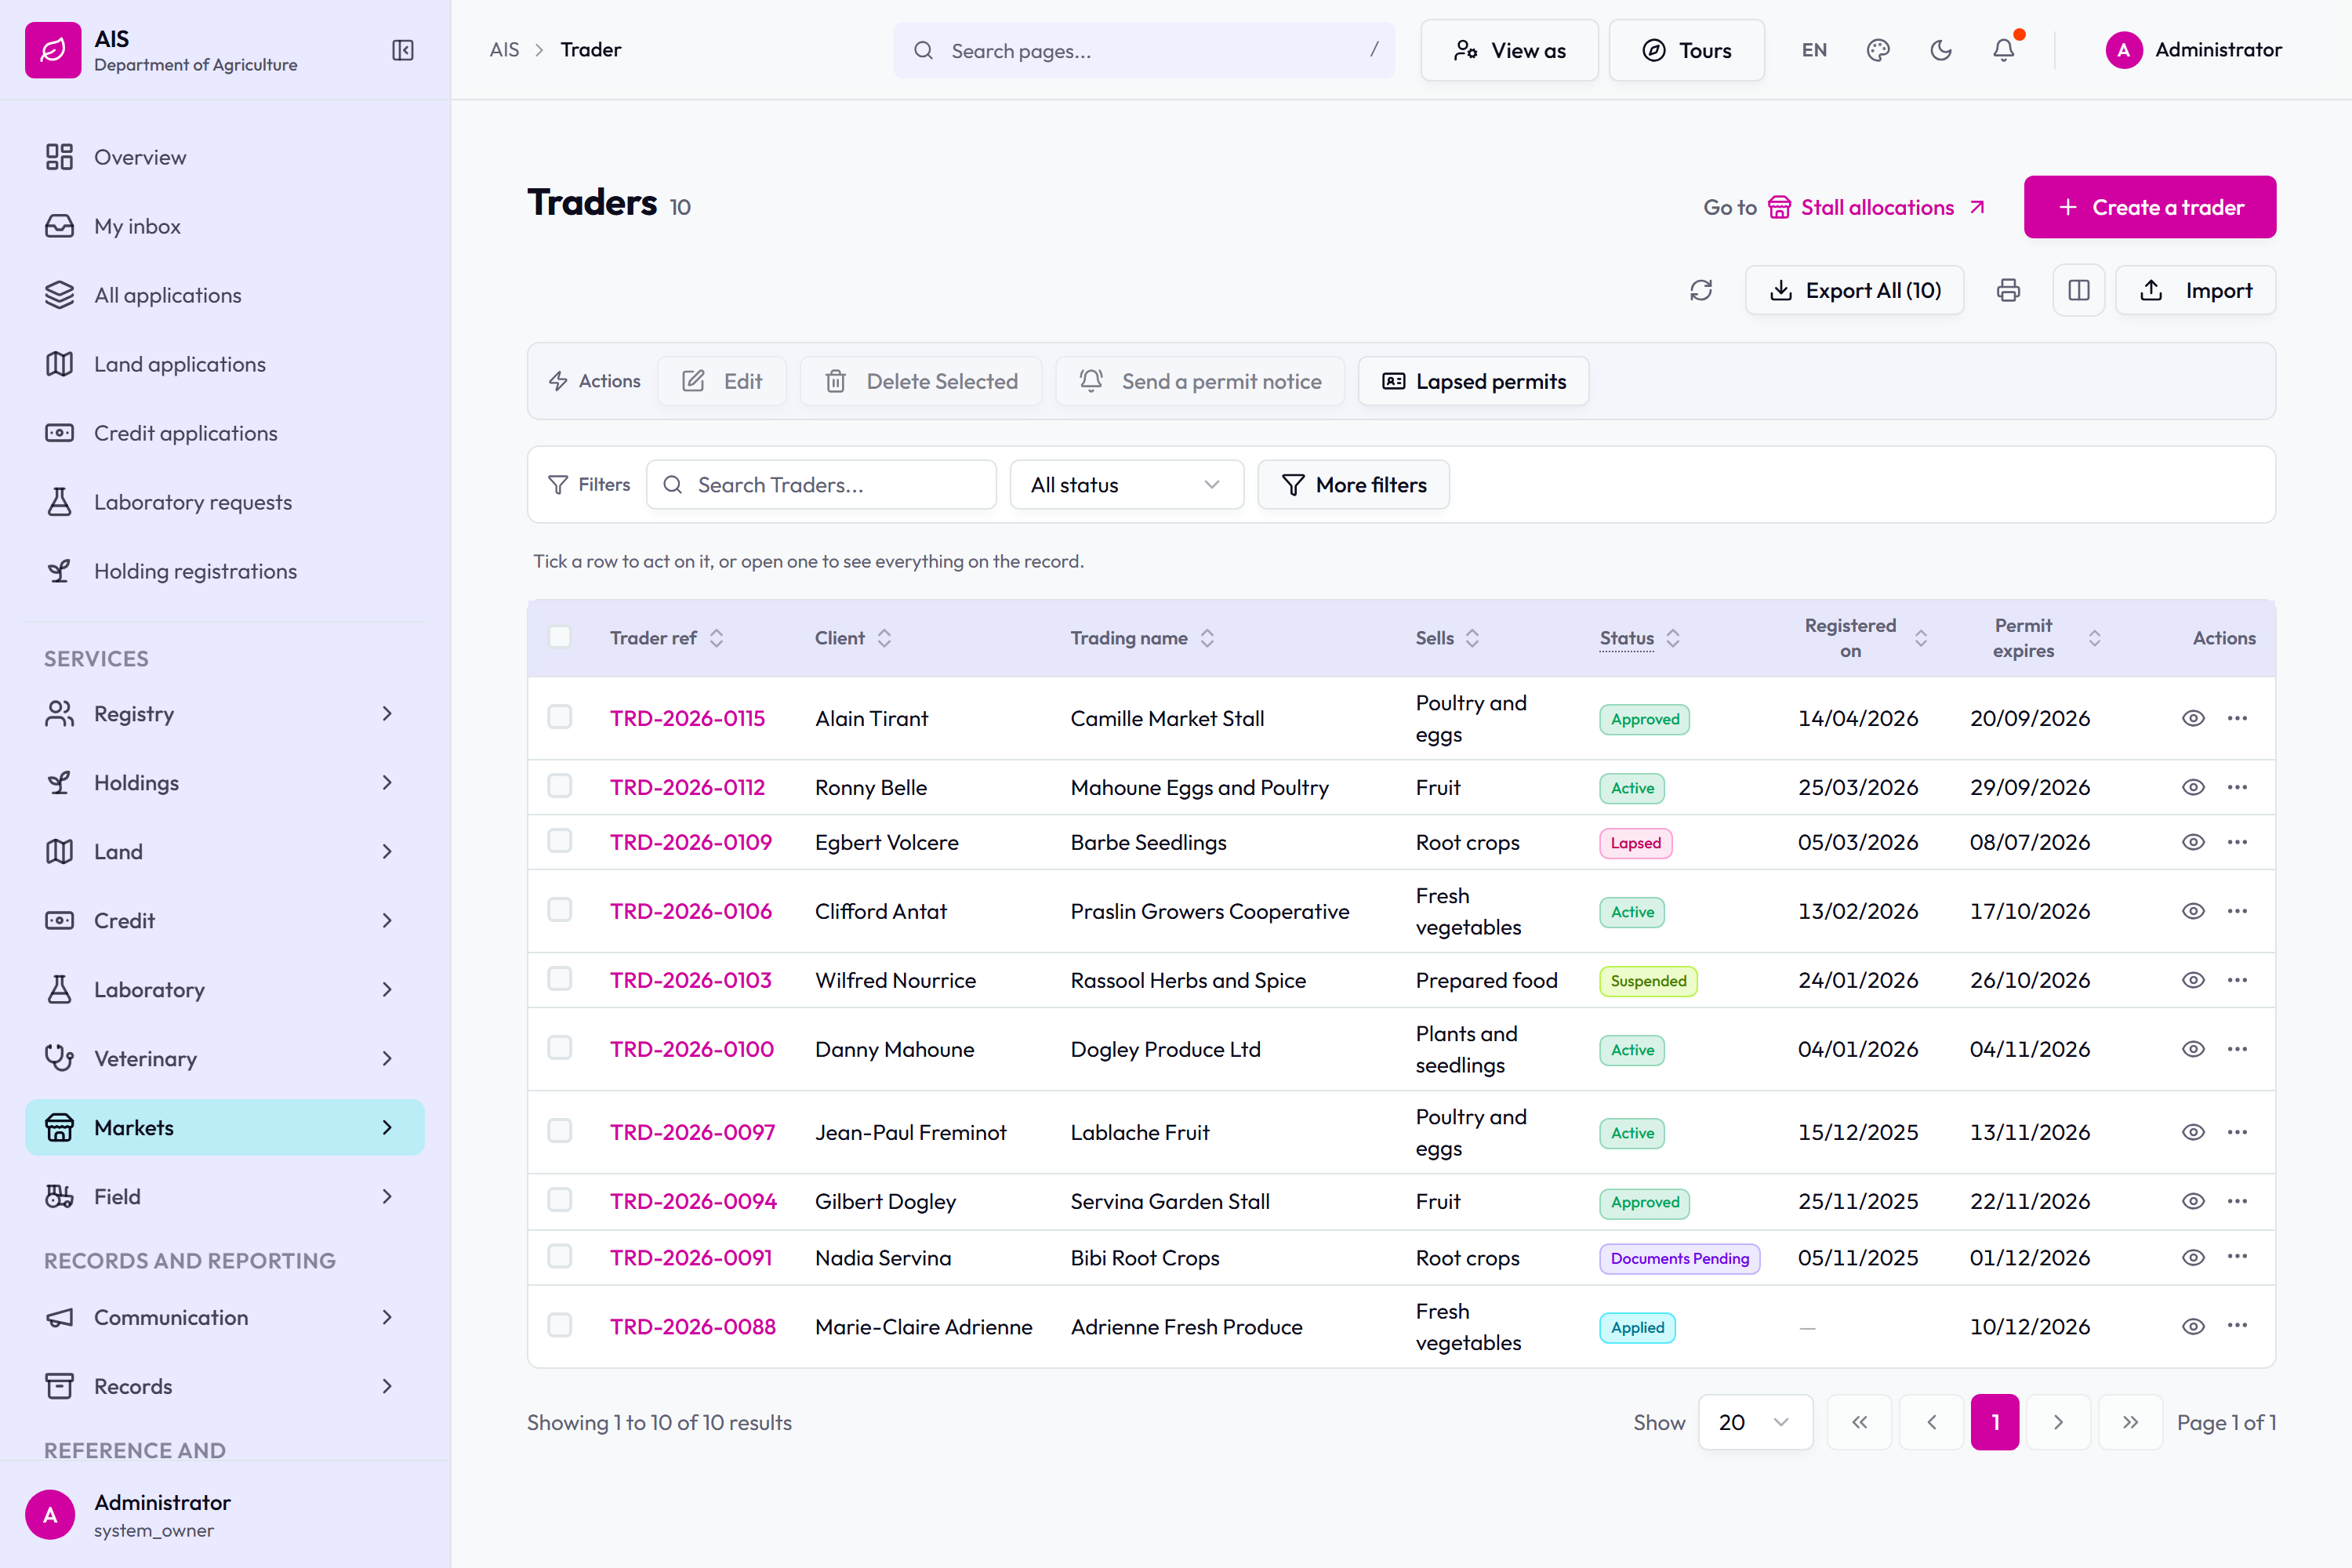Click in Search Traders field
The width and height of the screenshot is (2352, 1568).
821,485
